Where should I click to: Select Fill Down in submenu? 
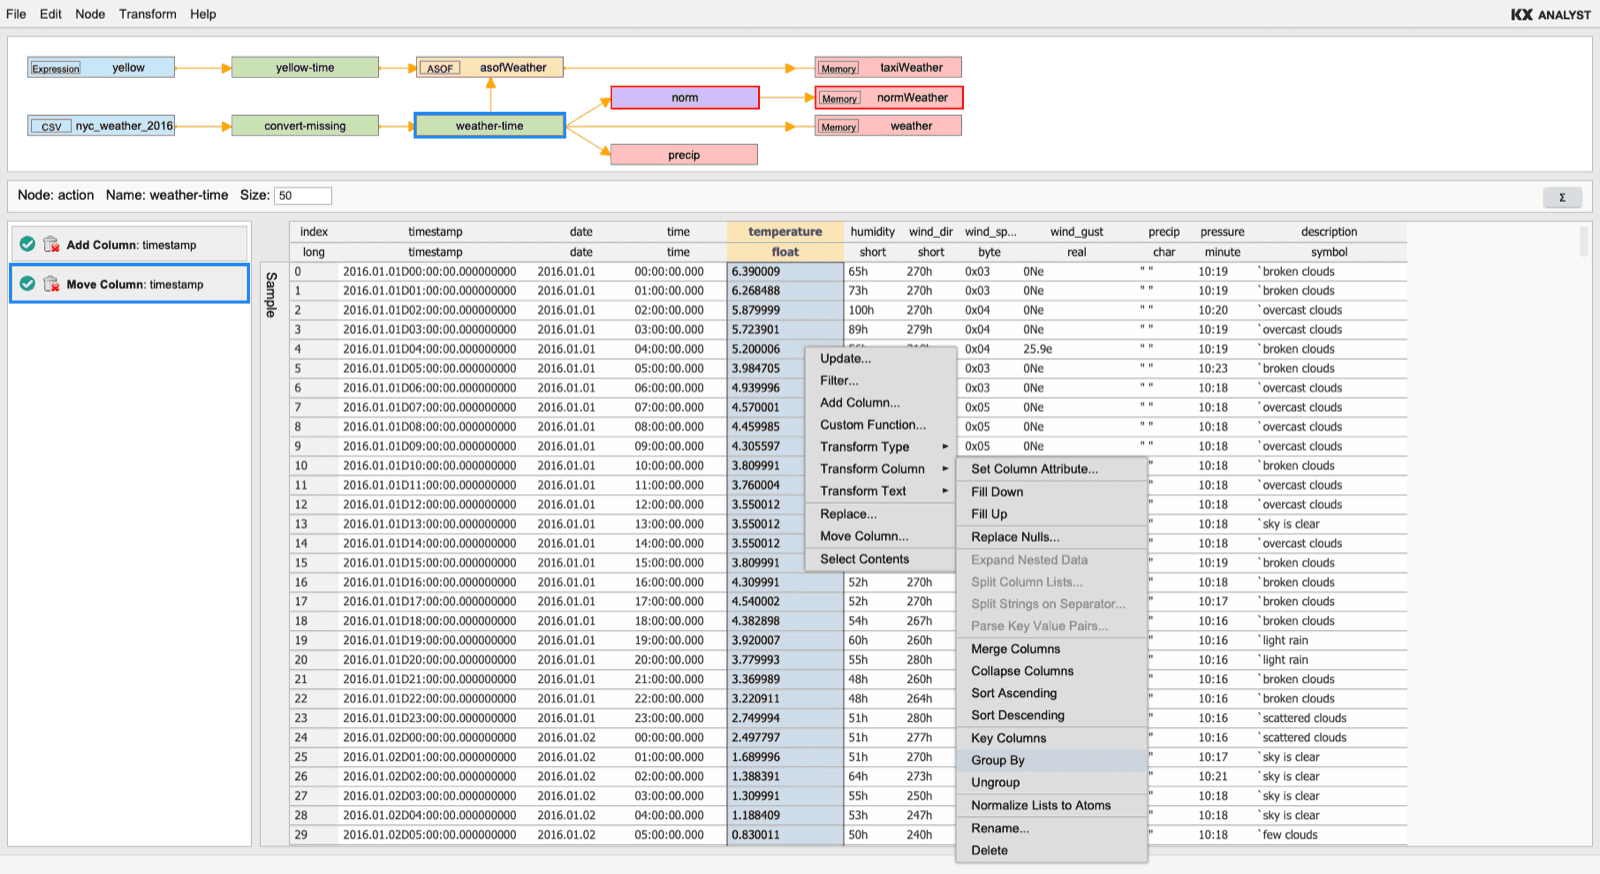1051,492
